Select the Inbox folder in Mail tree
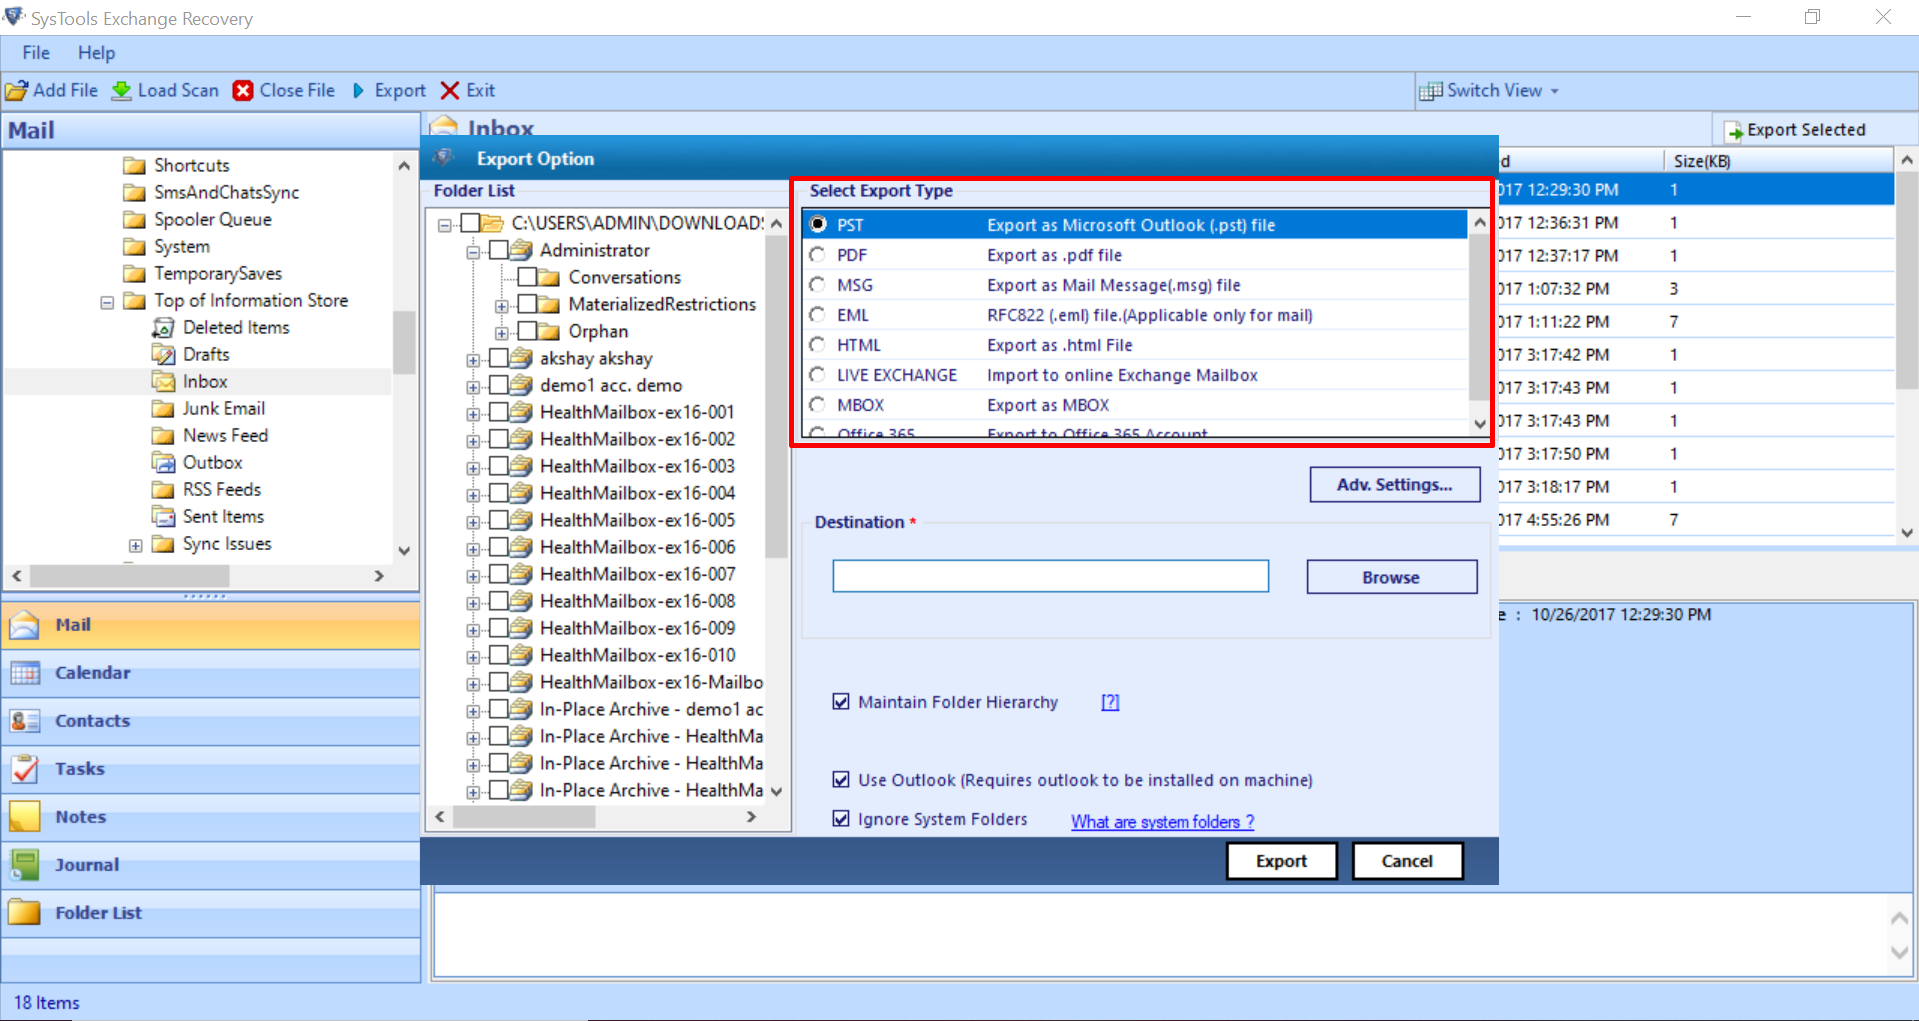Viewport: 1919px width, 1021px height. [205, 382]
